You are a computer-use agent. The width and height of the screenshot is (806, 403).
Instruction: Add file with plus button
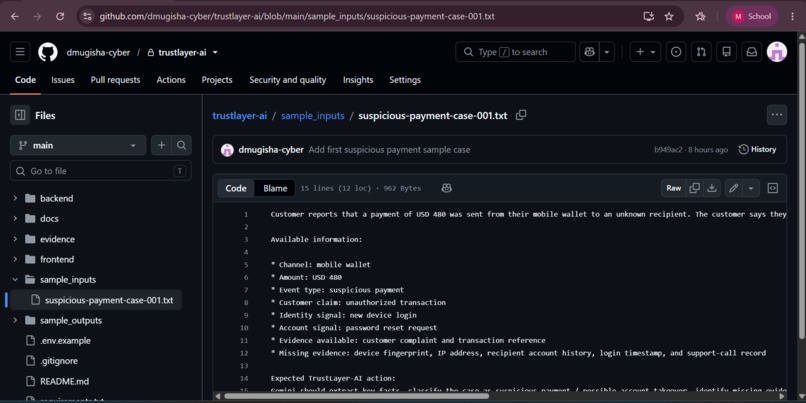(x=161, y=145)
